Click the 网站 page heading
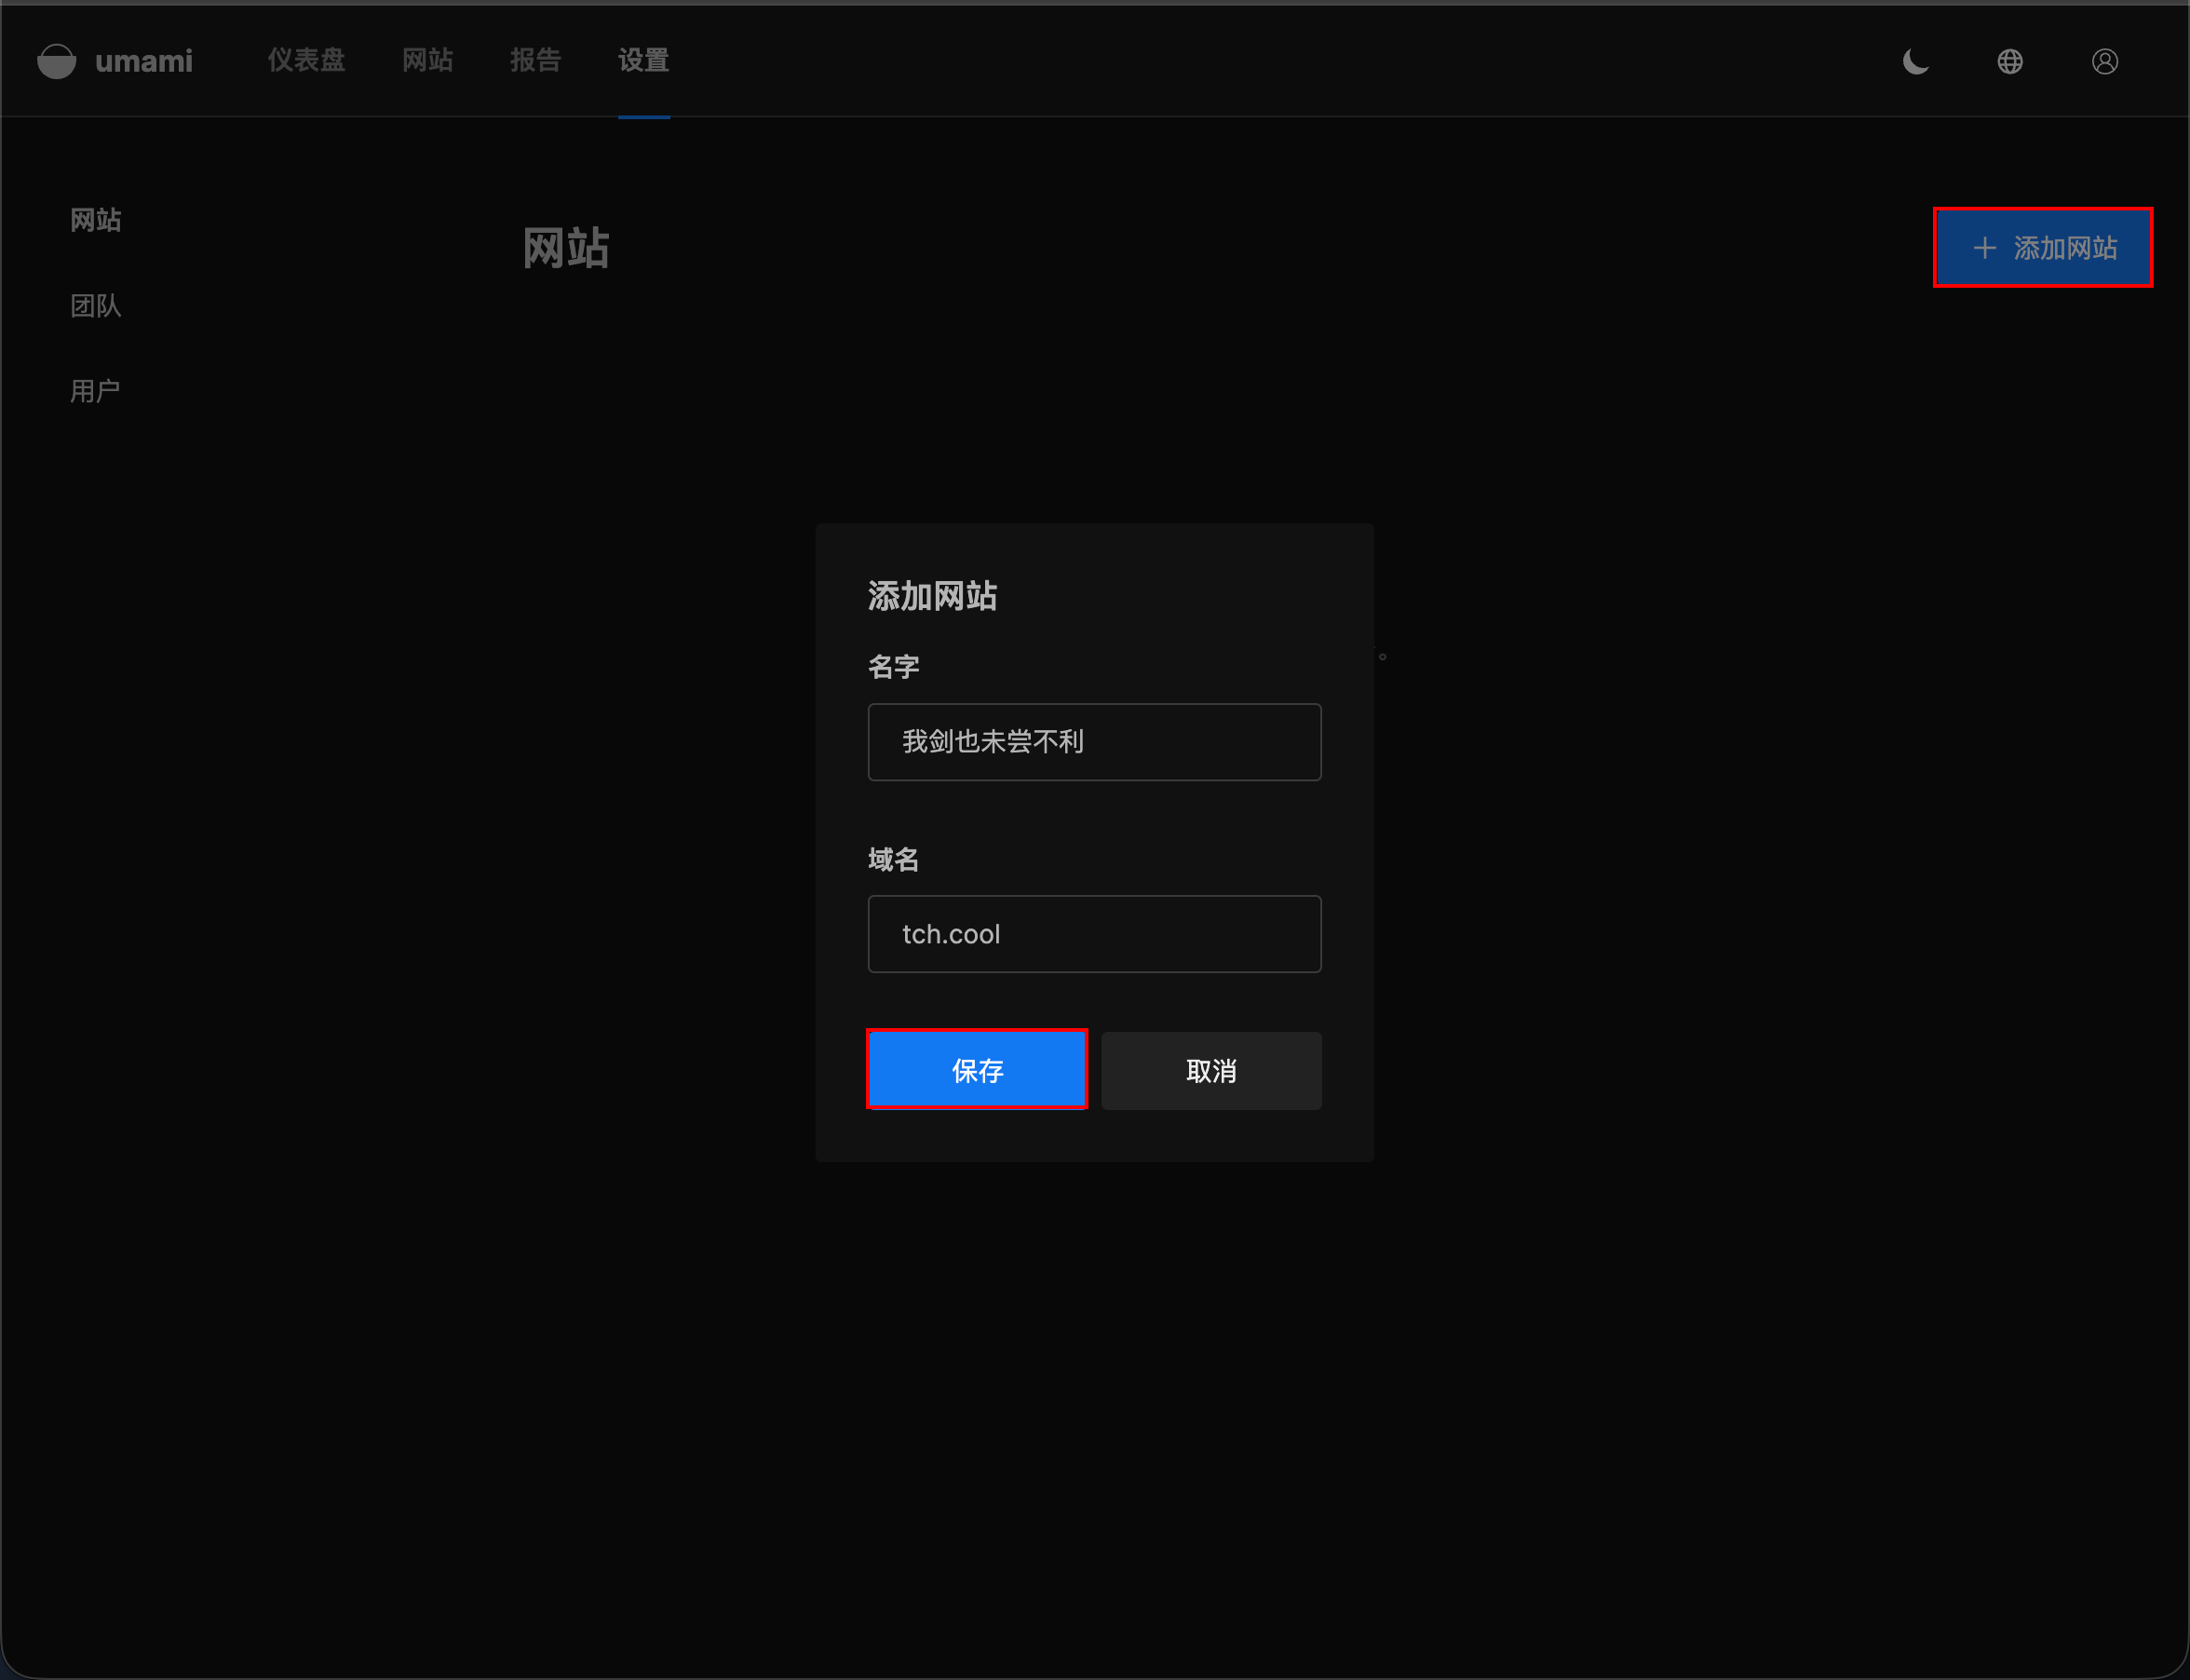 tap(566, 248)
